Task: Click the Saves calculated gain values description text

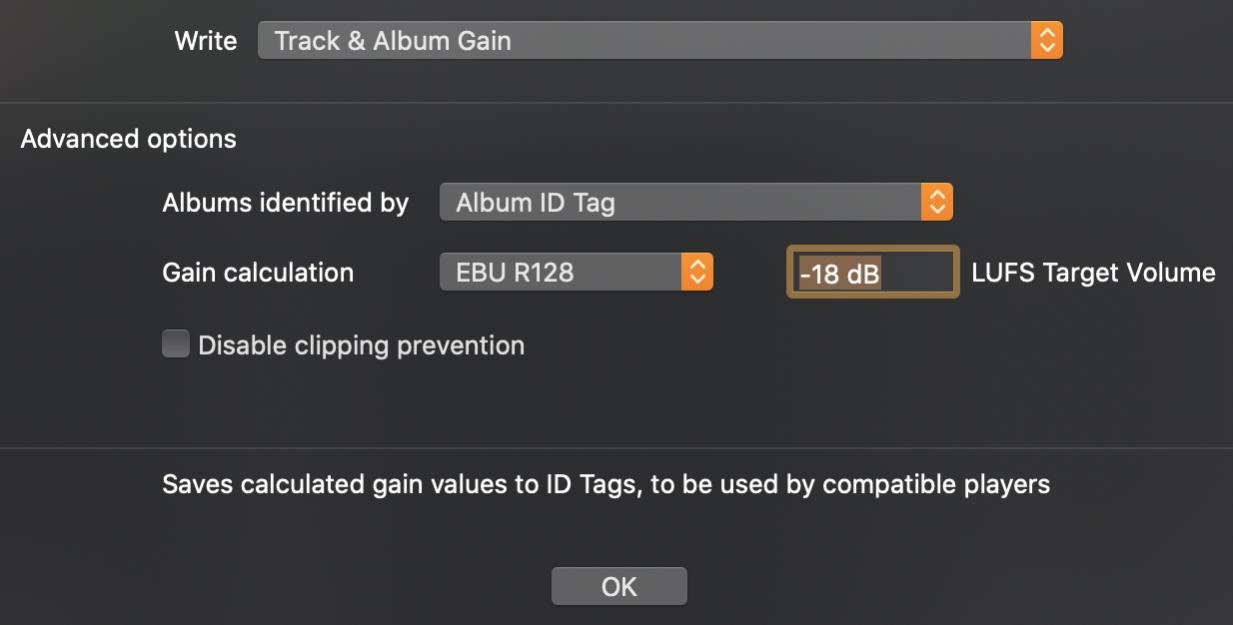Action: pyautogui.click(x=606, y=485)
